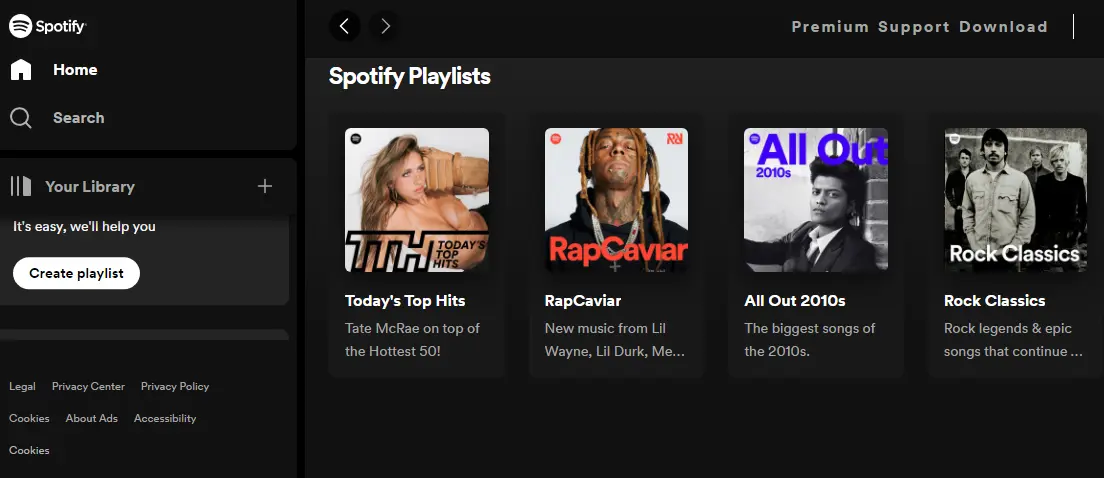
Task: Open Home via the house icon
Action: coord(21,70)
